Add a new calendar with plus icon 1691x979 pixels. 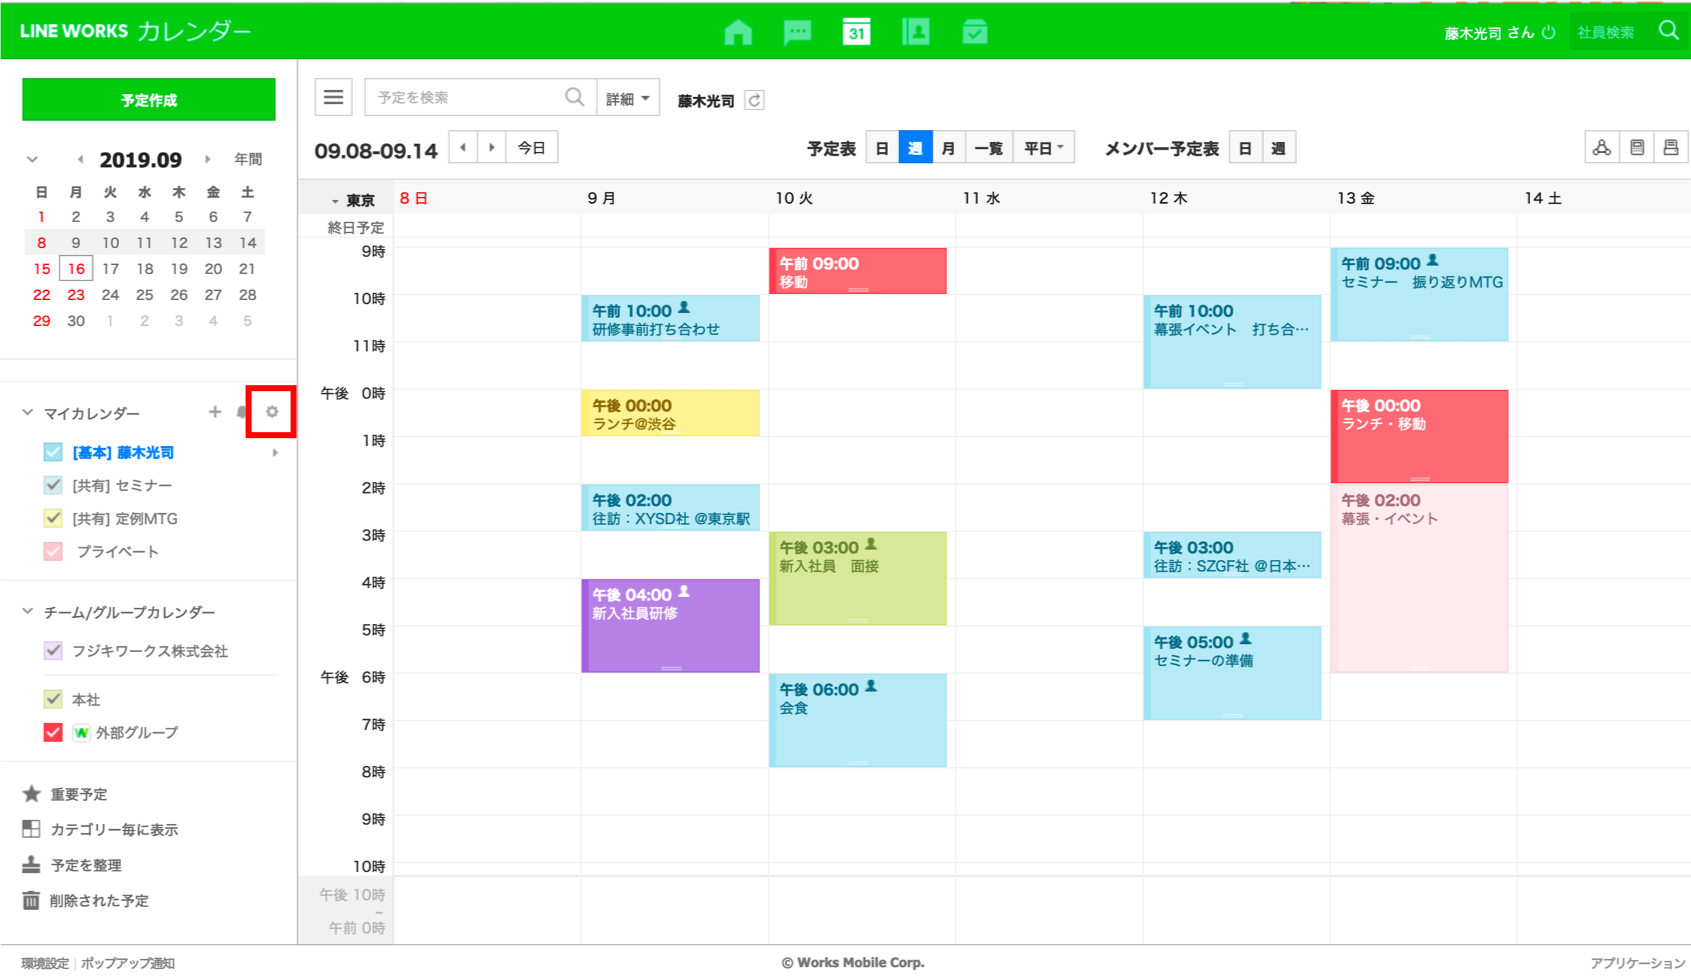(x=215, y=412)
